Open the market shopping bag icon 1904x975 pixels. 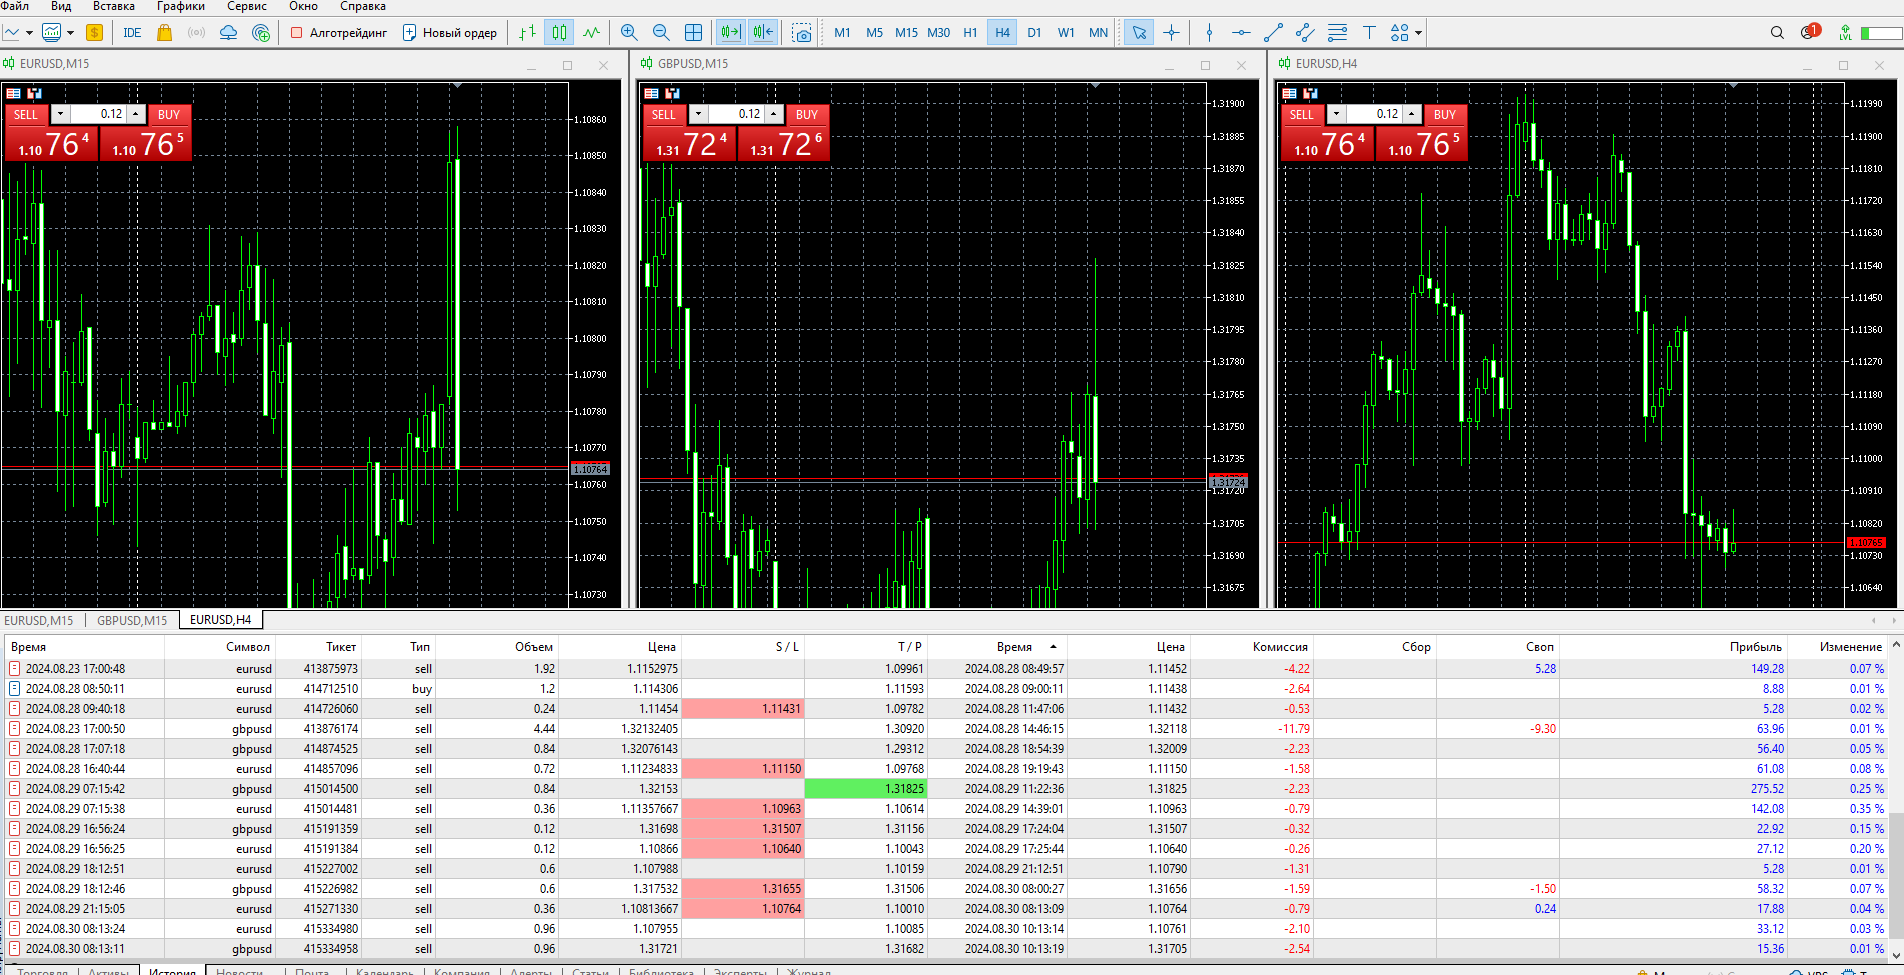[165, 33]
